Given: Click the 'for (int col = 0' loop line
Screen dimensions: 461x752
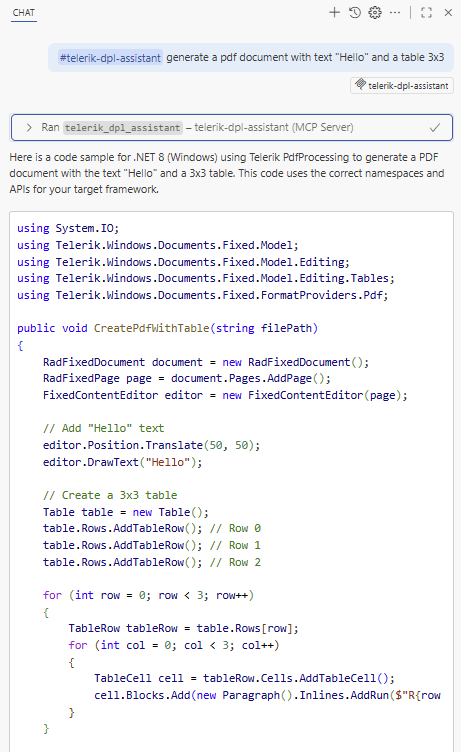Looking at the screenshot, I should (174, 646).
